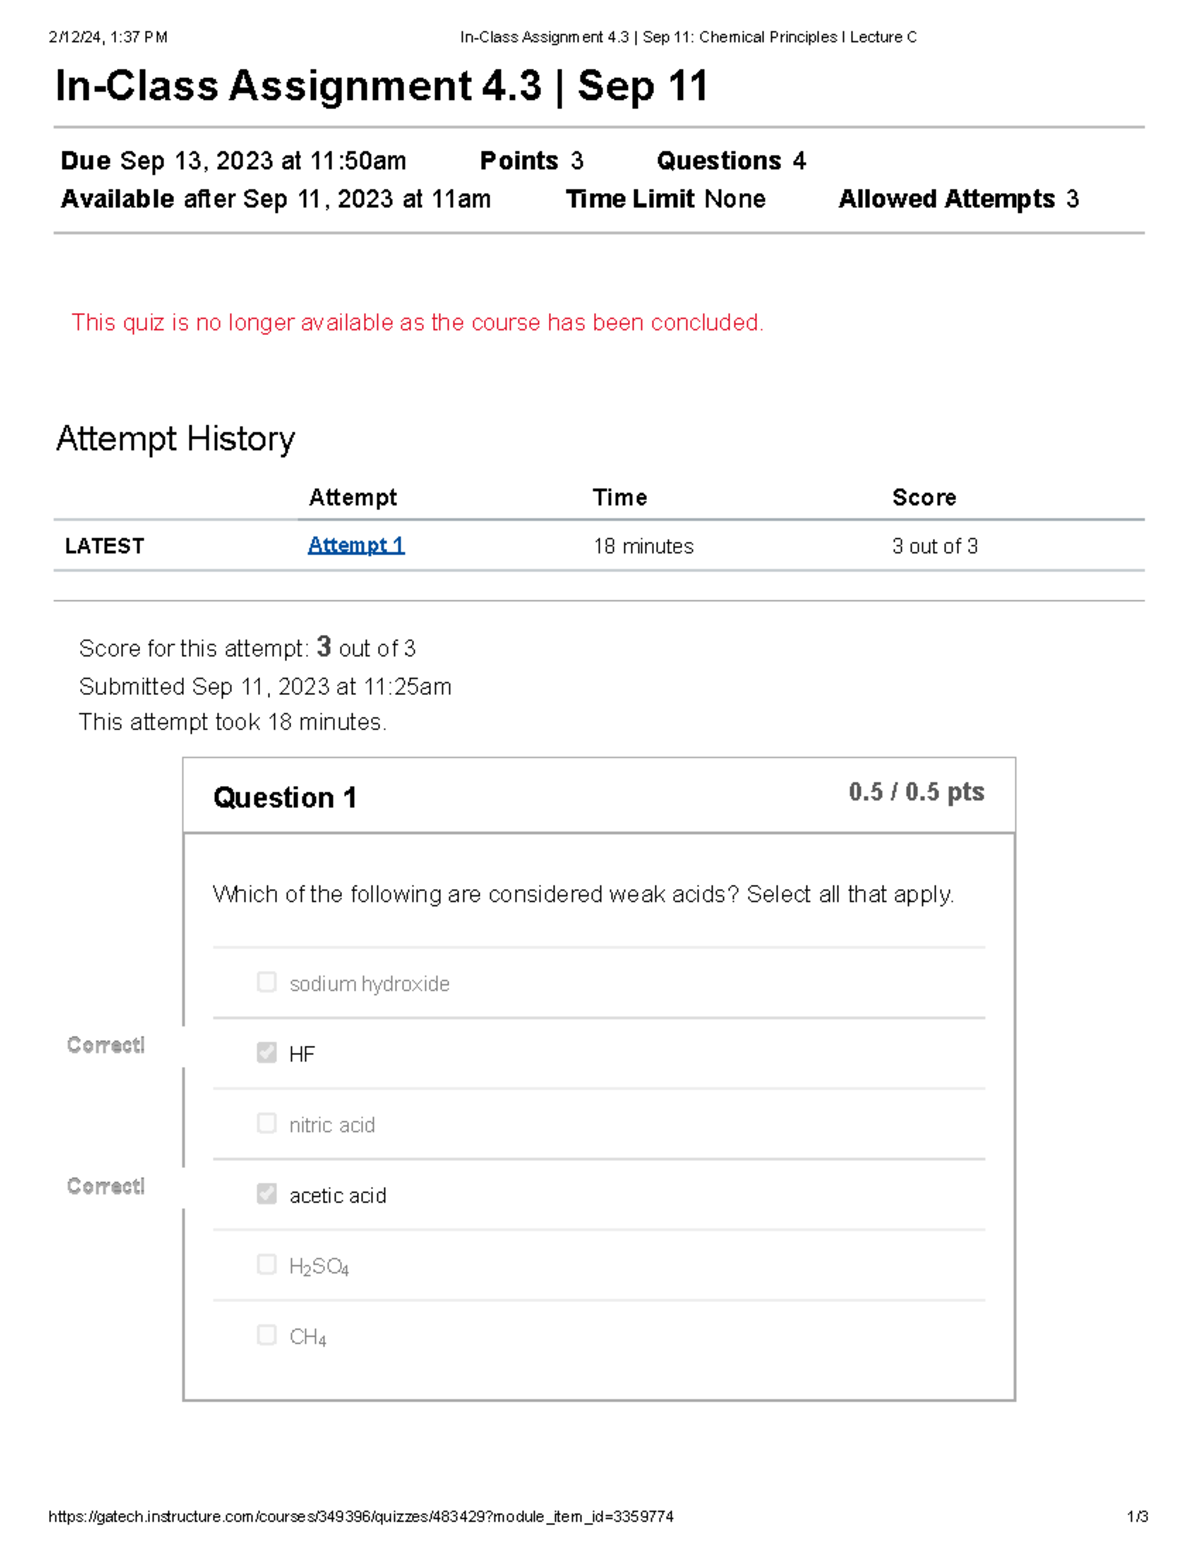Click the In-Class Assignment 4.3 page title
The image size is (1200, 1553).
coord(382,86)
